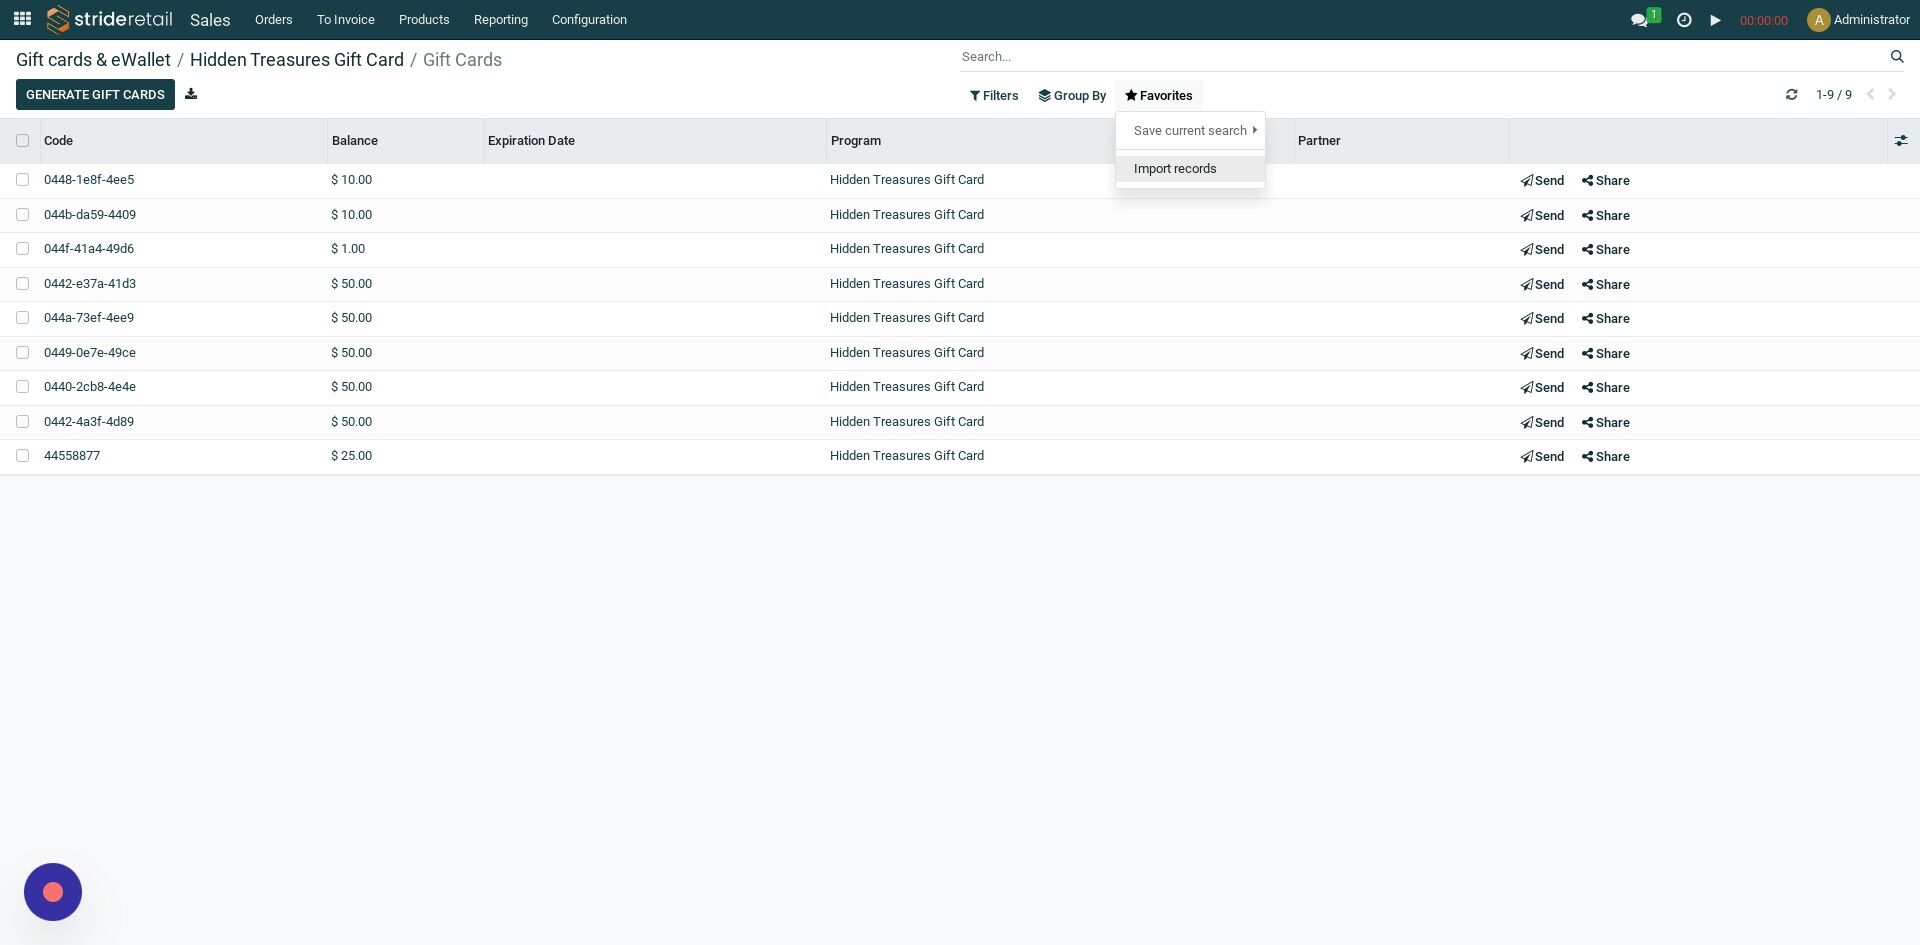
Task: Send gift card 044b-da59-4409
Action: tap(1542, 216)
